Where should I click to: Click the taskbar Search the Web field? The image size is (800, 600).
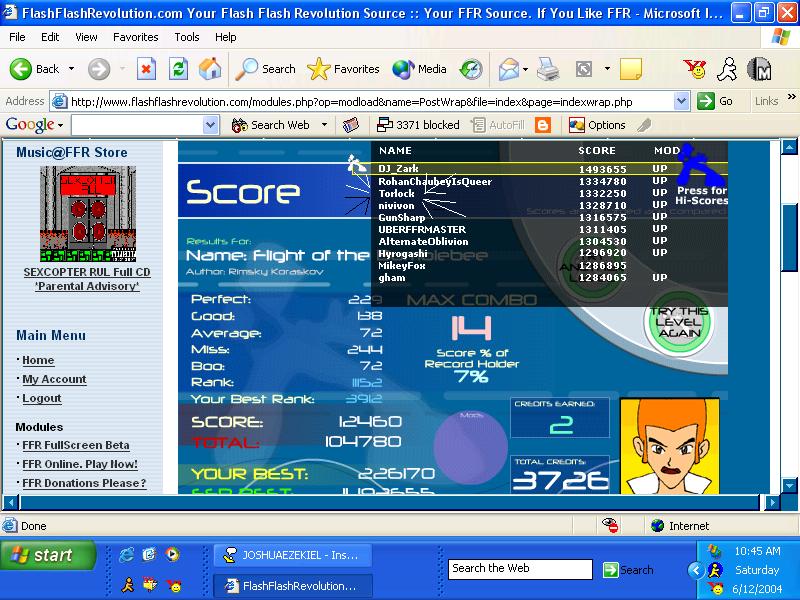[520, 569]
